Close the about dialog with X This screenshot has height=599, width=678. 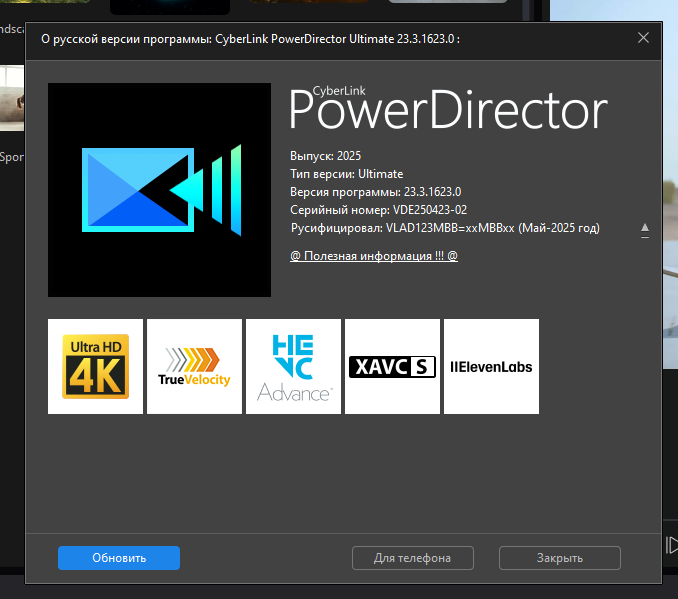[x=643, y=38]
